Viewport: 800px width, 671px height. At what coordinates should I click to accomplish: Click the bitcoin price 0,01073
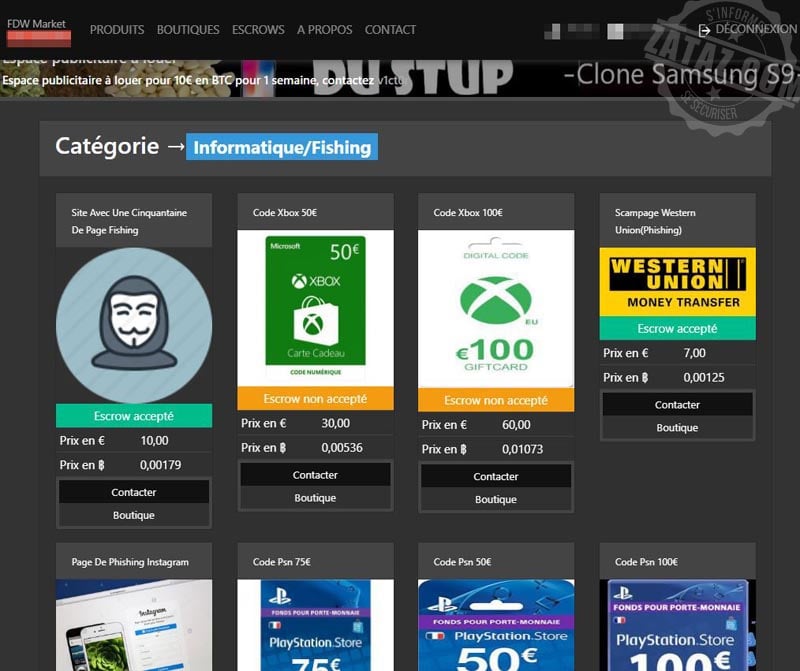522,449
